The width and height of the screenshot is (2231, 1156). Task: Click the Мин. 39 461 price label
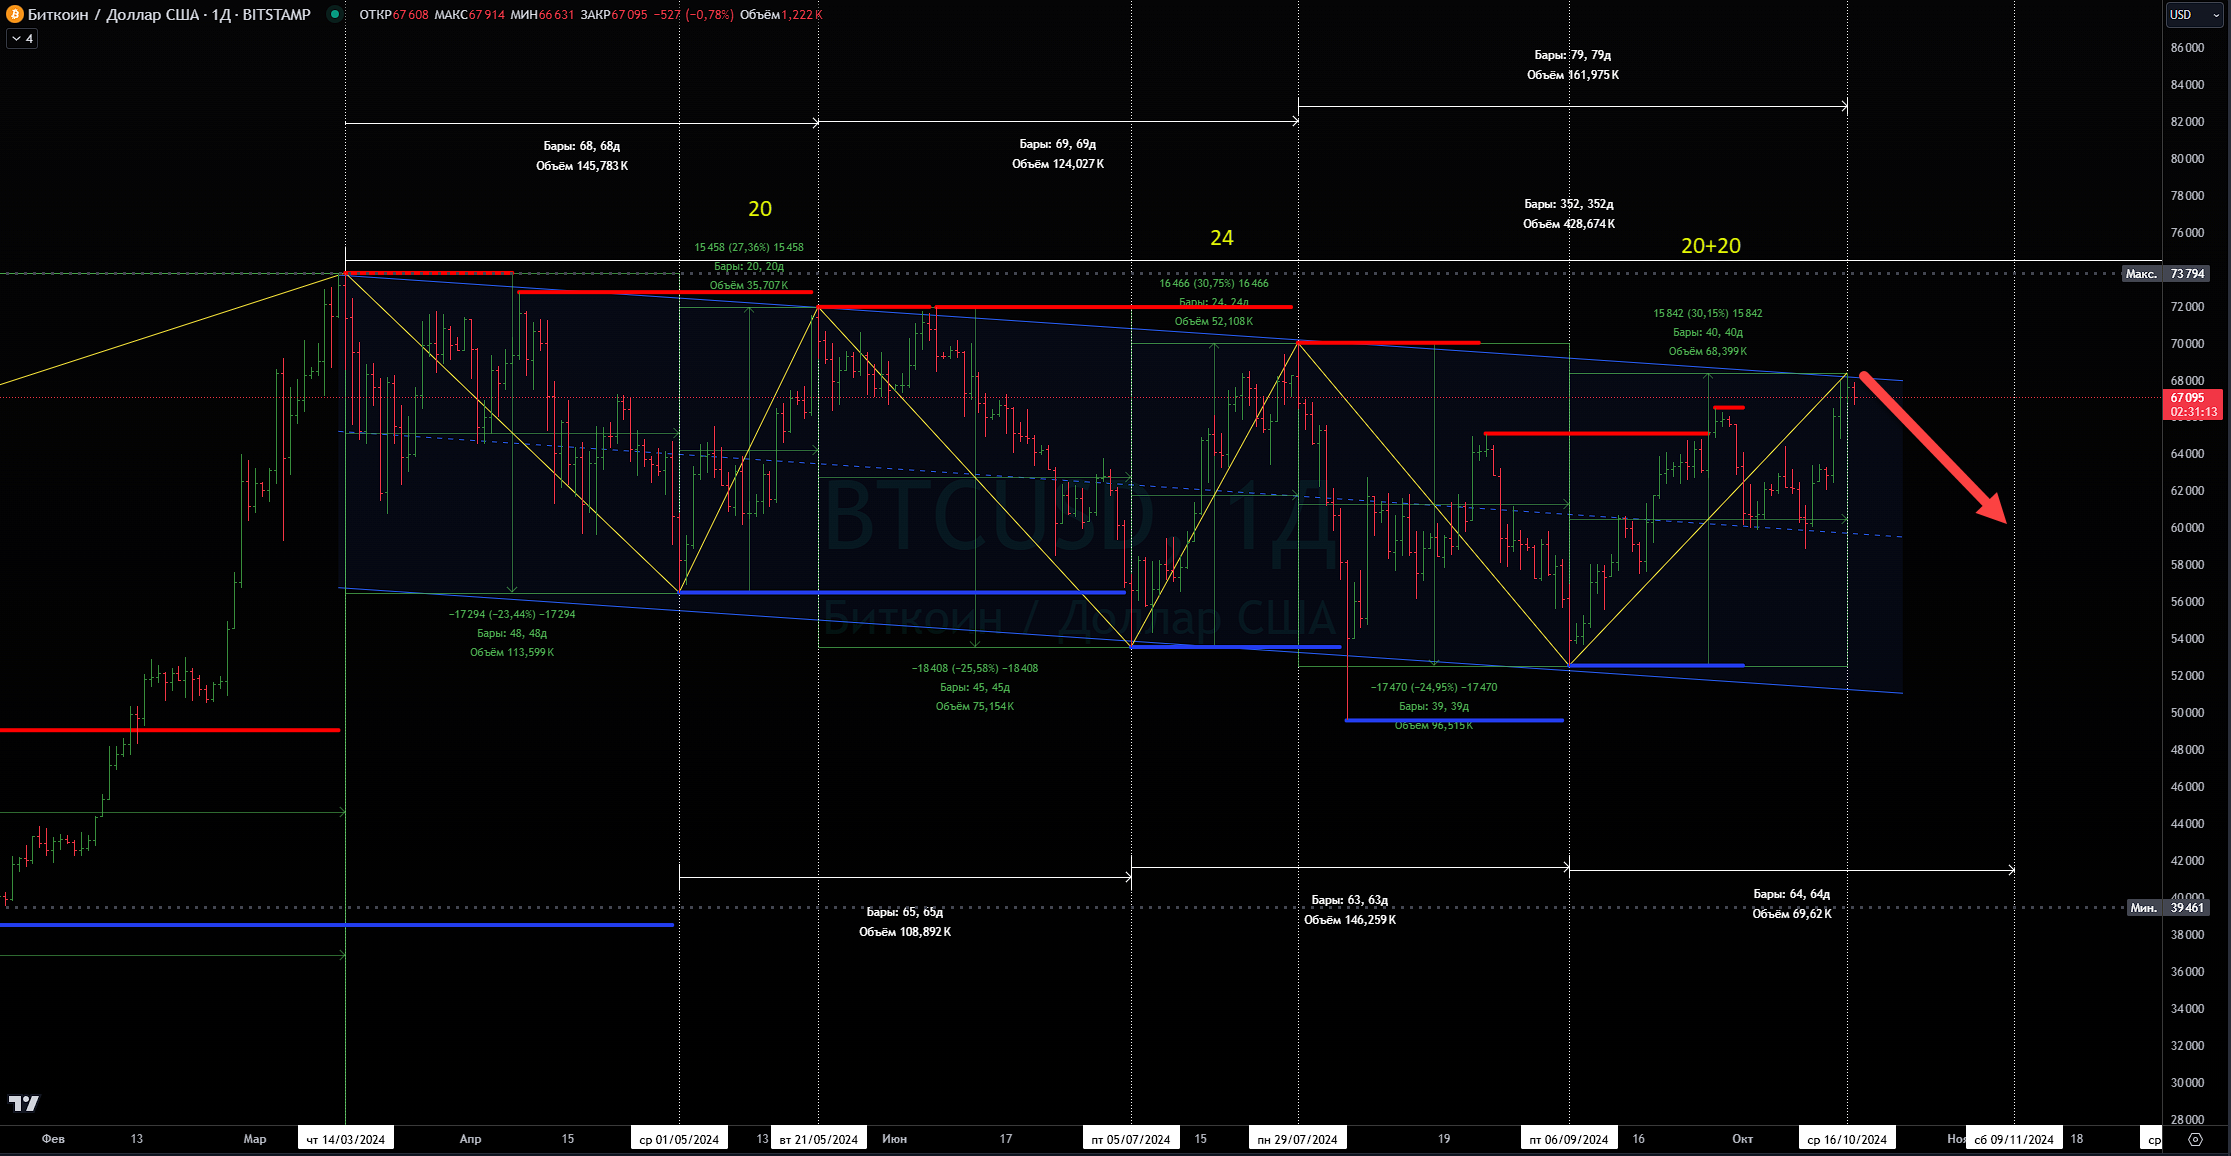pos(2167,908)
